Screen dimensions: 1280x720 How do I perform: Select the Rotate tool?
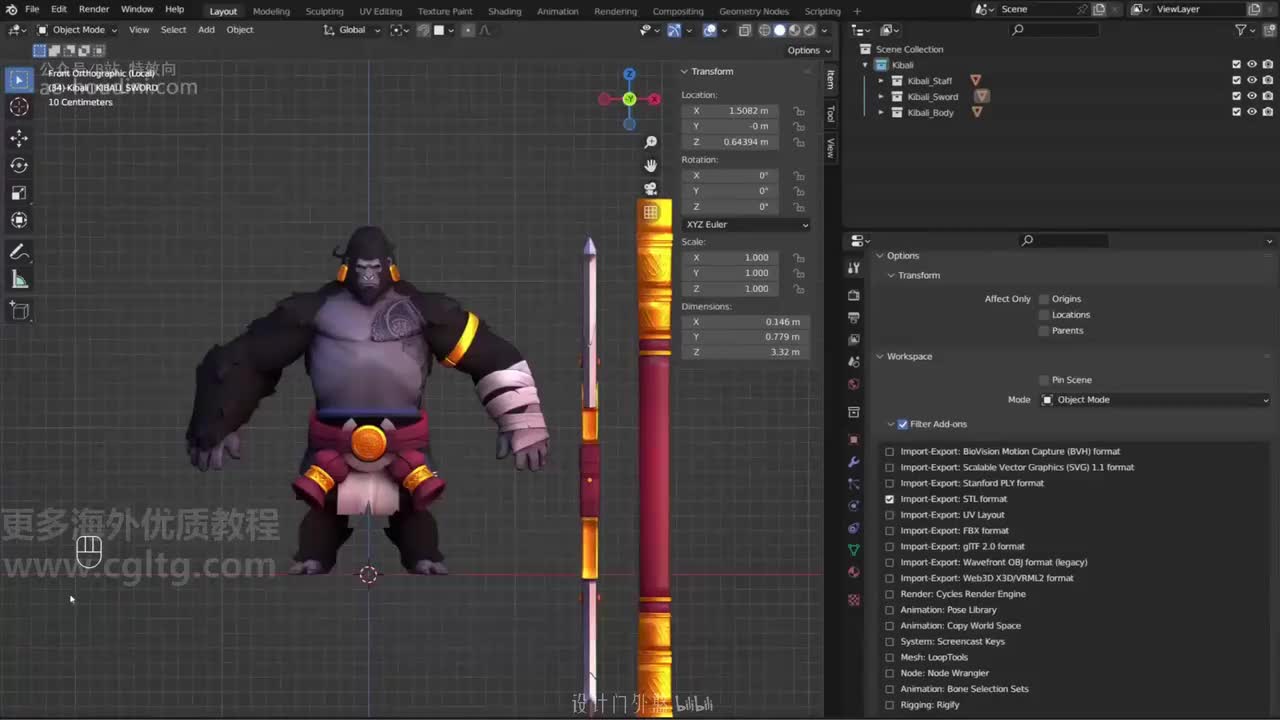(19, 165)
